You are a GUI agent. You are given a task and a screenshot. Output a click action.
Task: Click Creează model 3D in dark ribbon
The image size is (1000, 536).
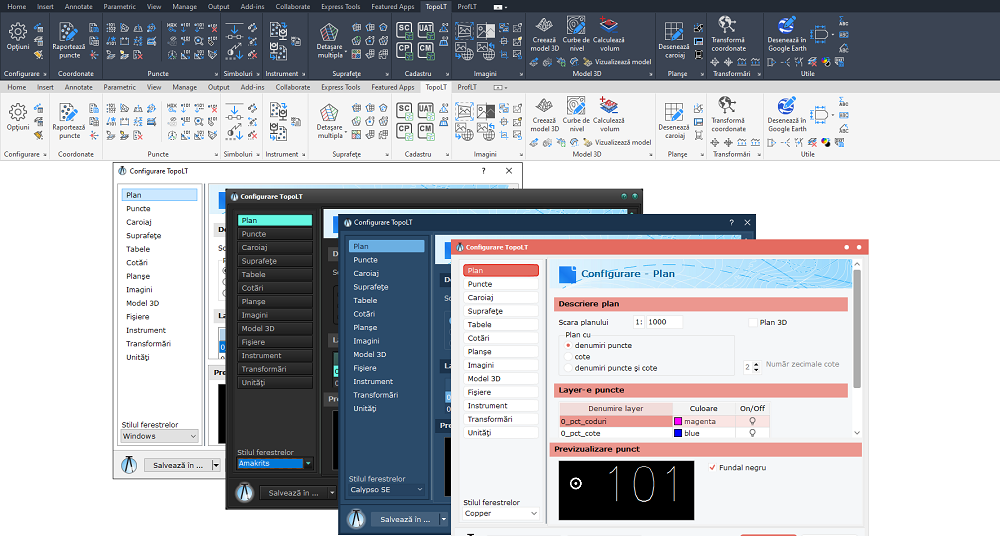pyautogui.click(x=544, y=34)
